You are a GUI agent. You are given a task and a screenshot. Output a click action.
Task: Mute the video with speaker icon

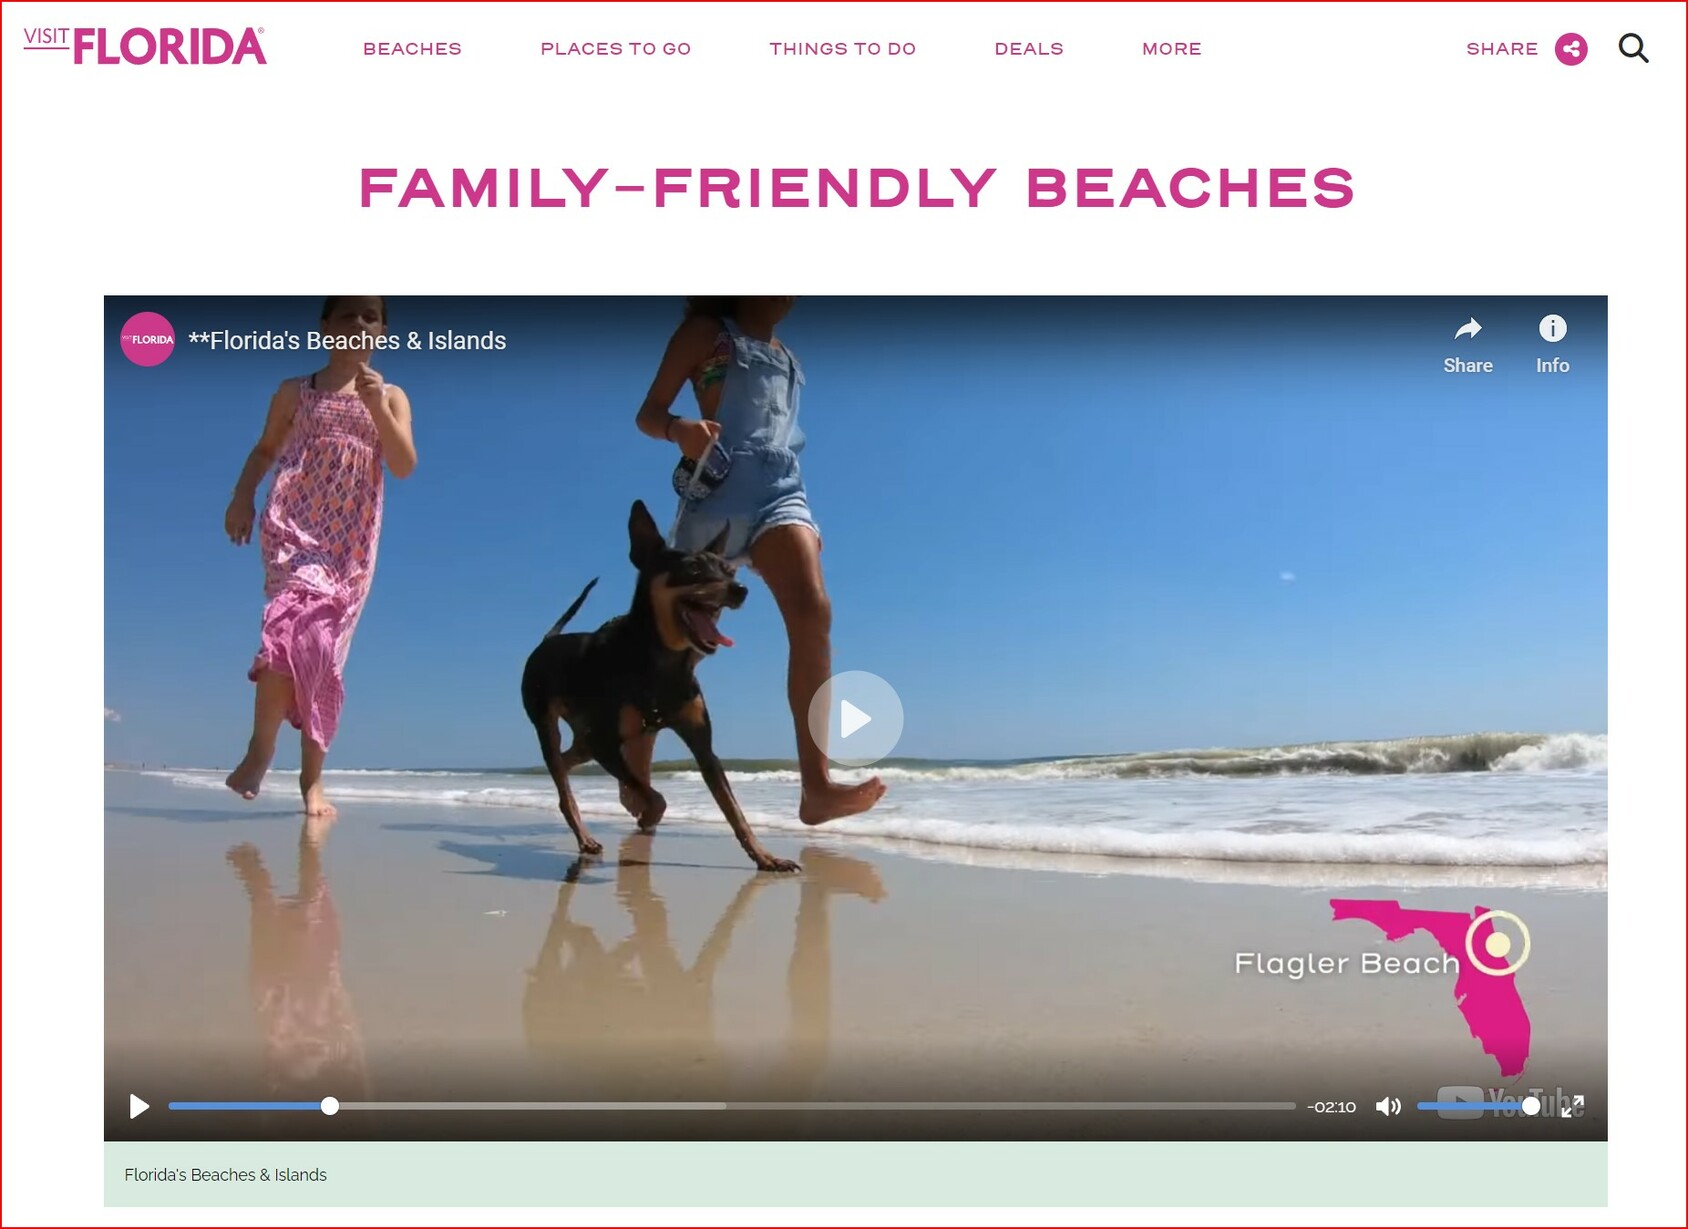[x=1388, y=1106]
